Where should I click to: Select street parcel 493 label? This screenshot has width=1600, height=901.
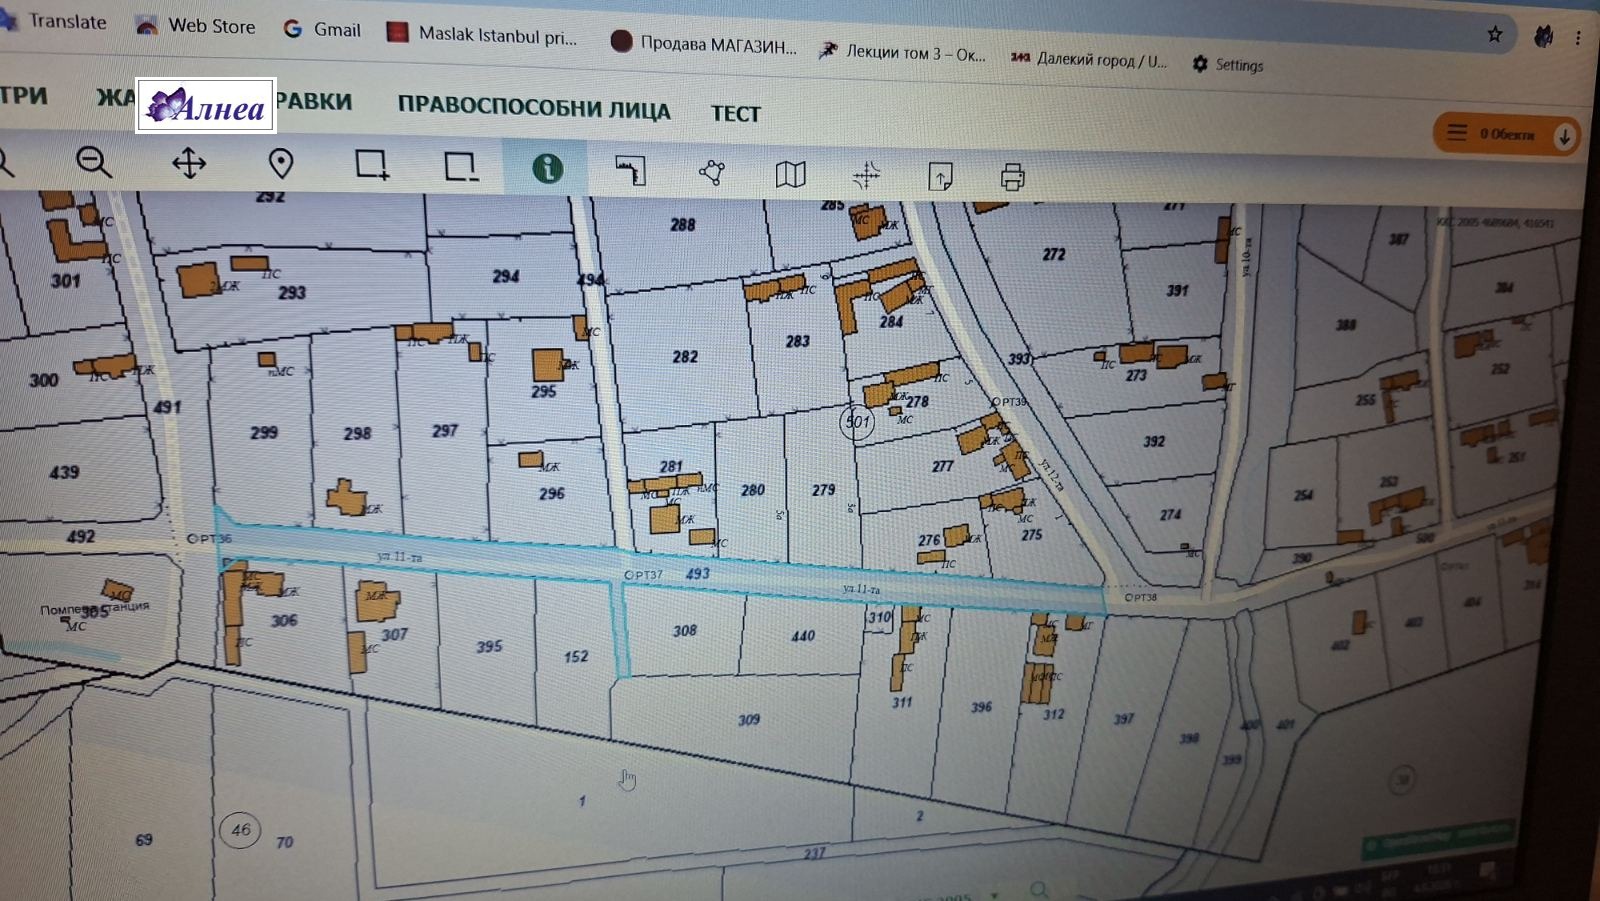(698, 573)
